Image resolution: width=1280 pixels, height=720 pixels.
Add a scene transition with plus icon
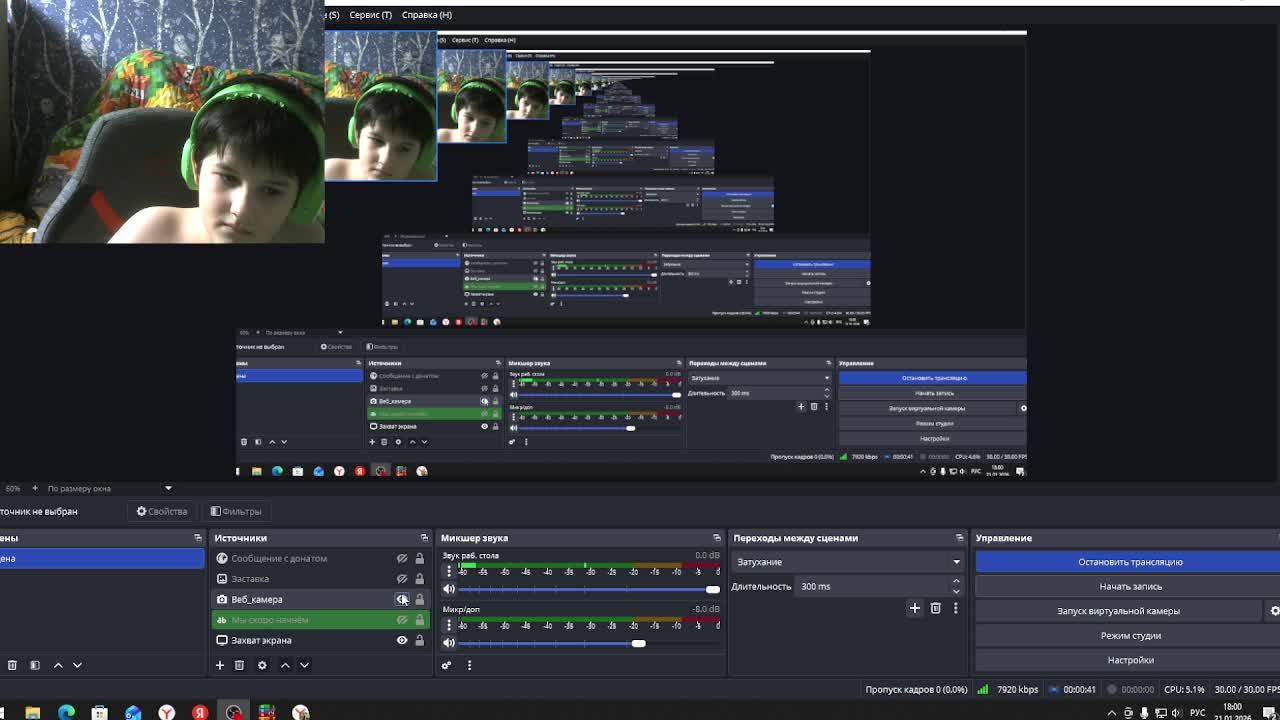pyautogui.click(x=914, y=608)
